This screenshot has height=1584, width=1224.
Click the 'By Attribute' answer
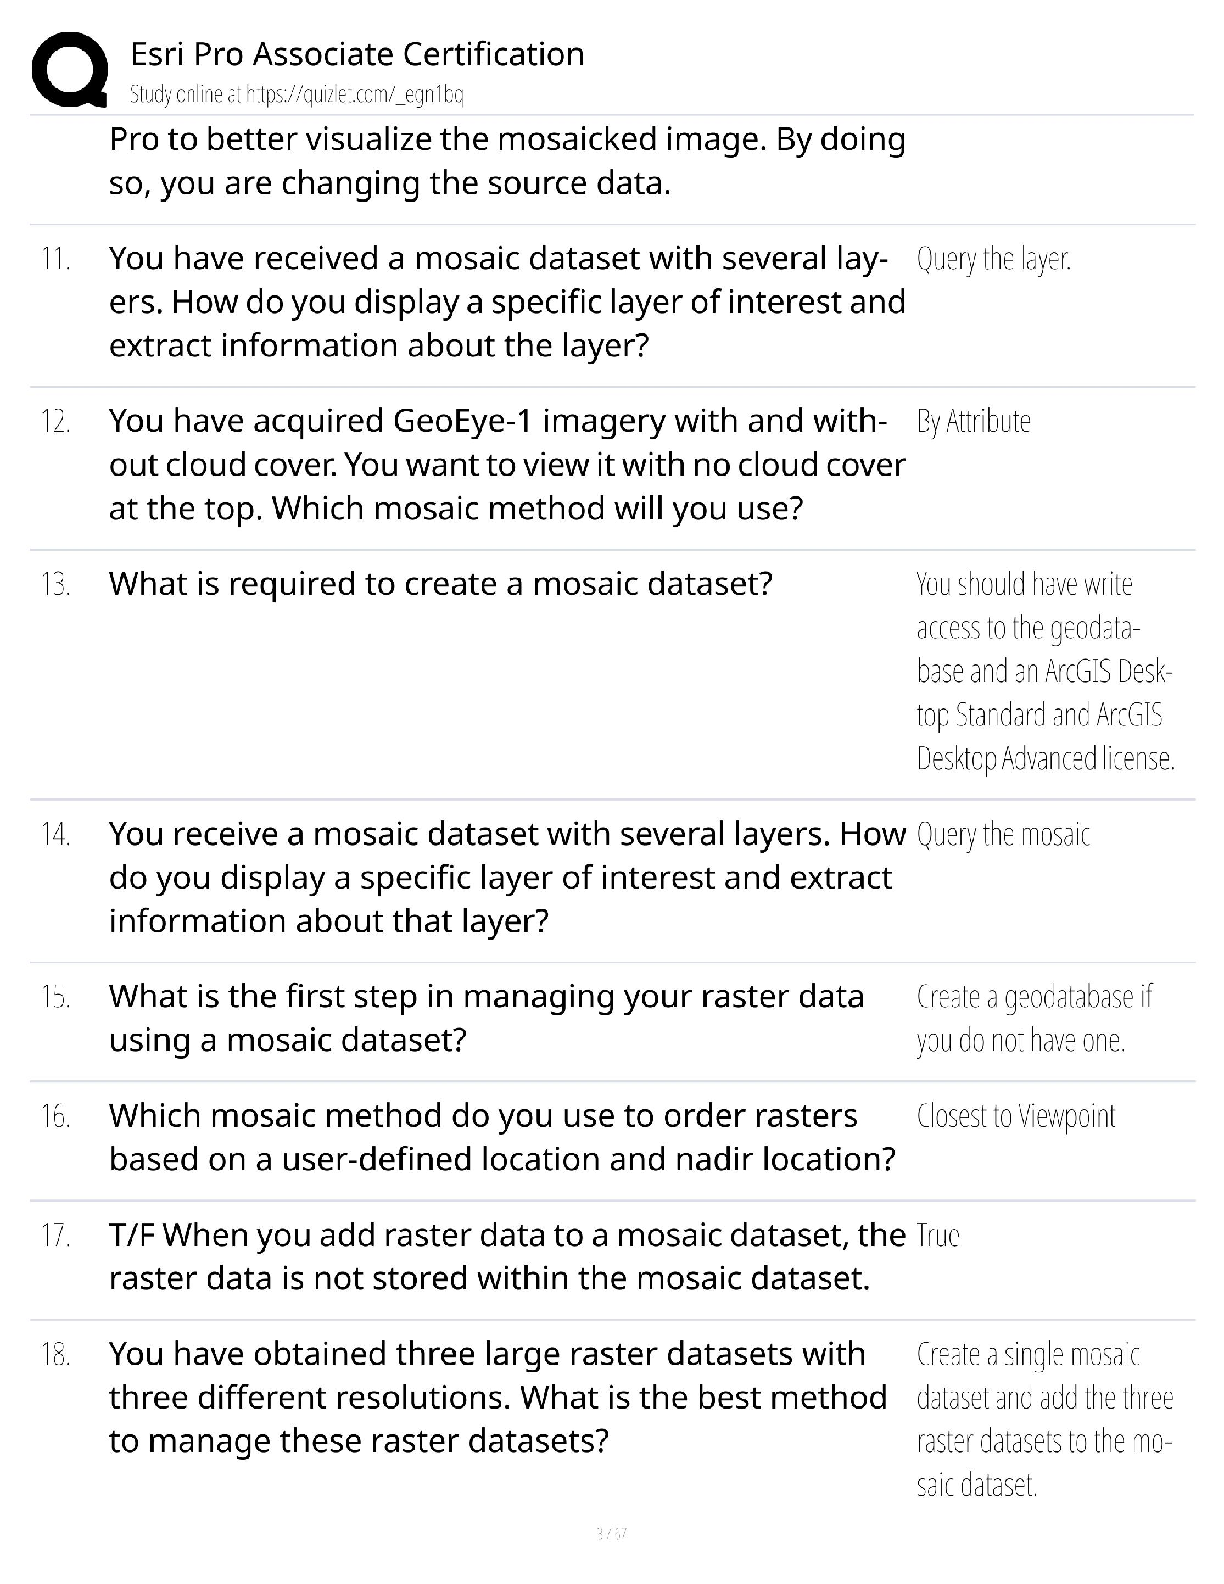click(973, 422)
